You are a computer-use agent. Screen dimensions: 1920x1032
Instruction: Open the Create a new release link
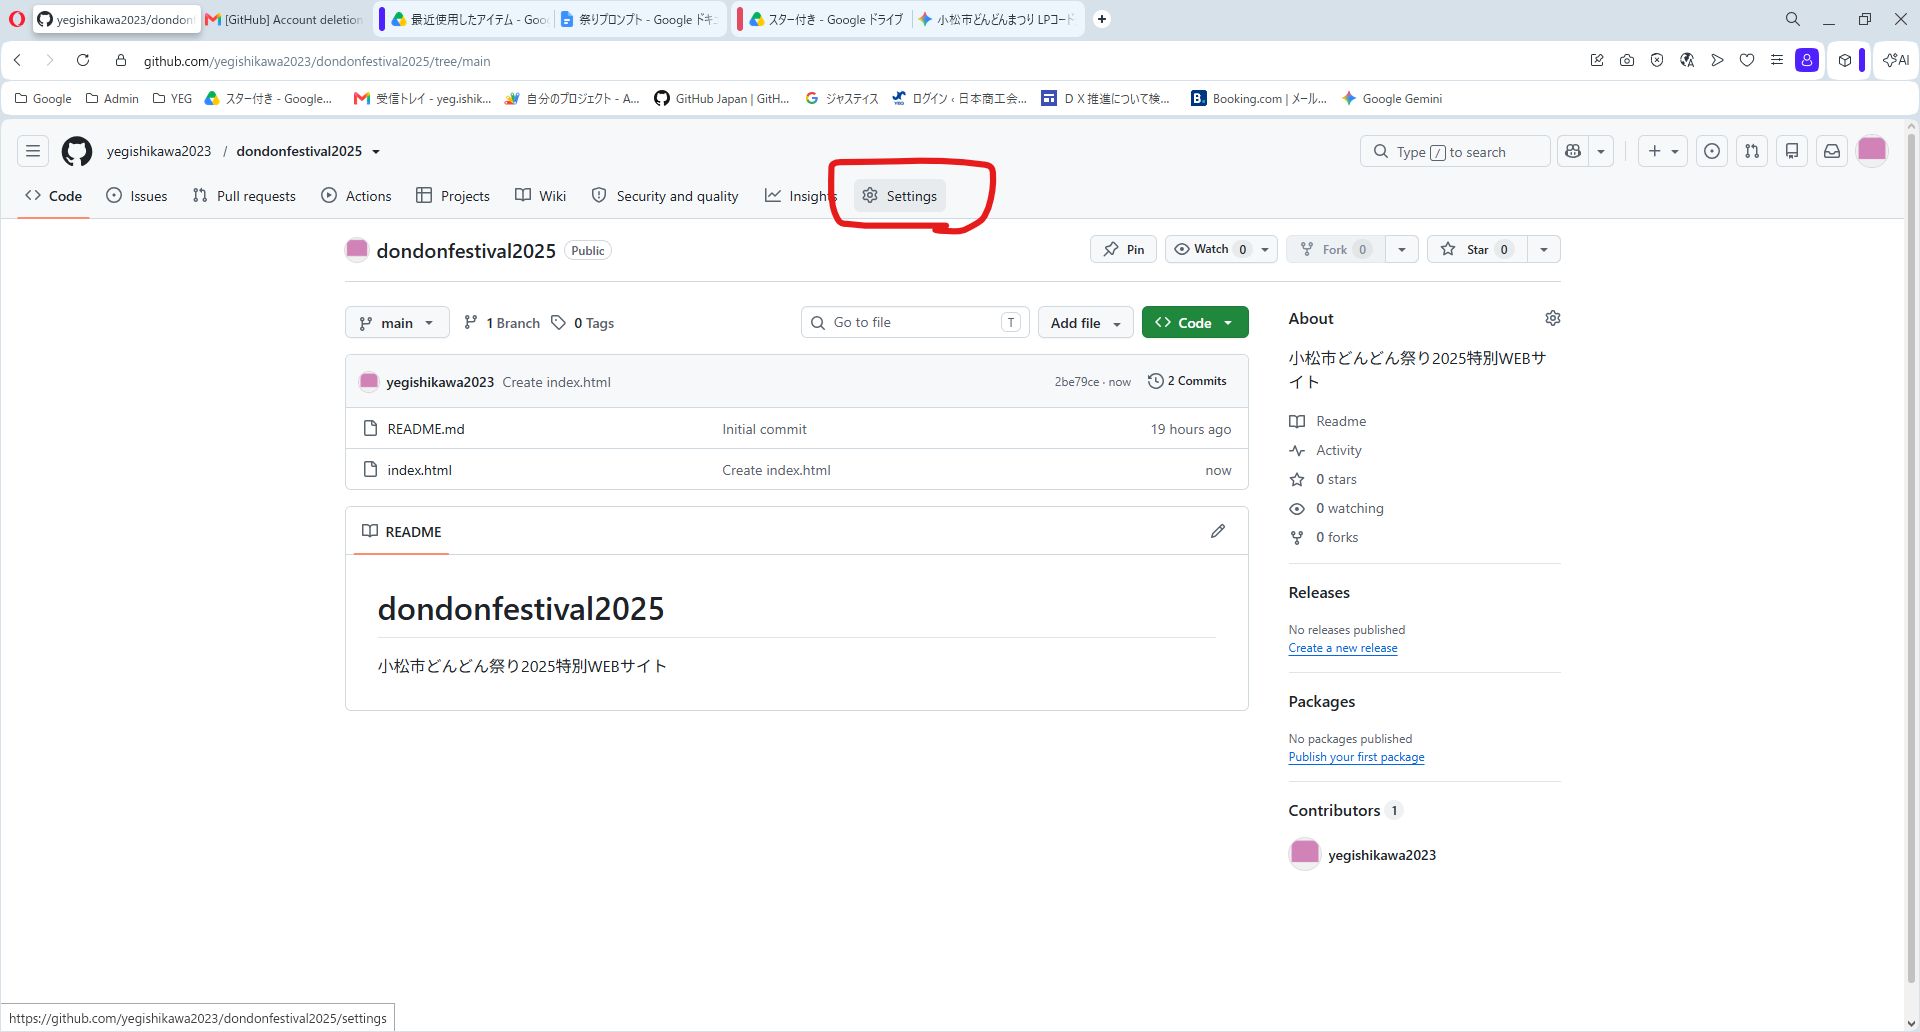[x=1343, y=648]
